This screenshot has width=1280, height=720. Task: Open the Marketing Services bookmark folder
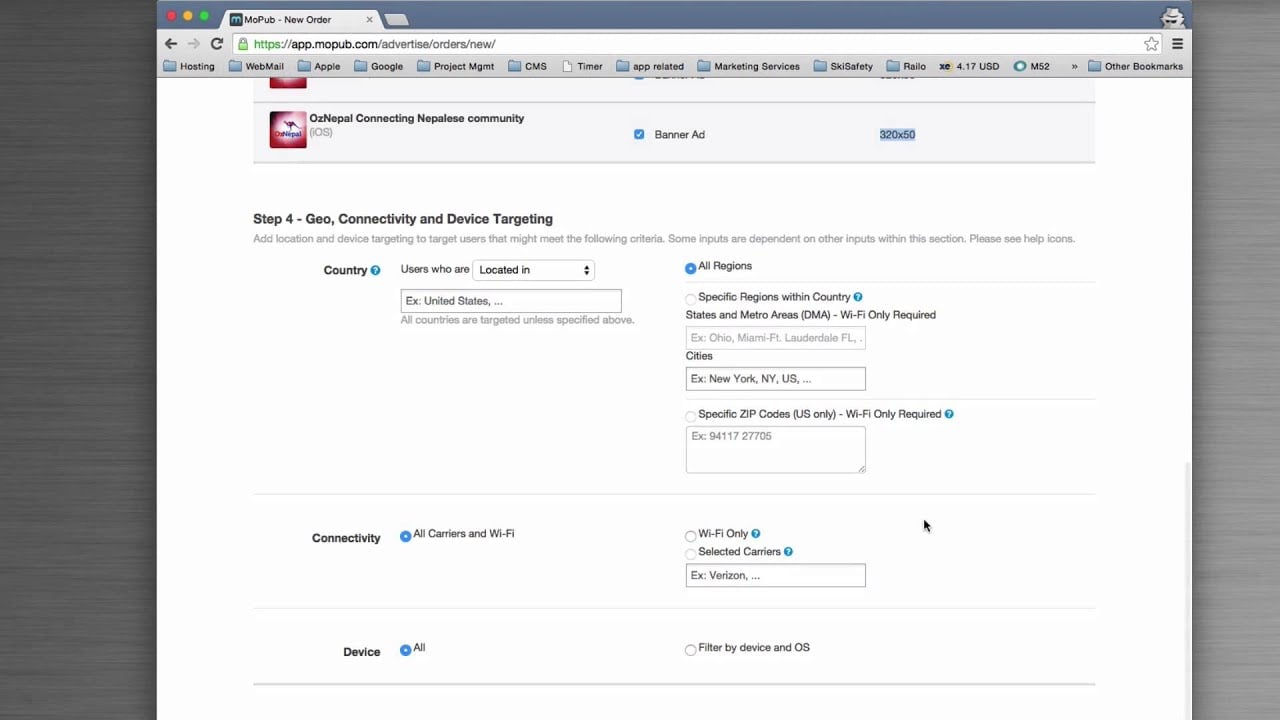tap(748, 66)
